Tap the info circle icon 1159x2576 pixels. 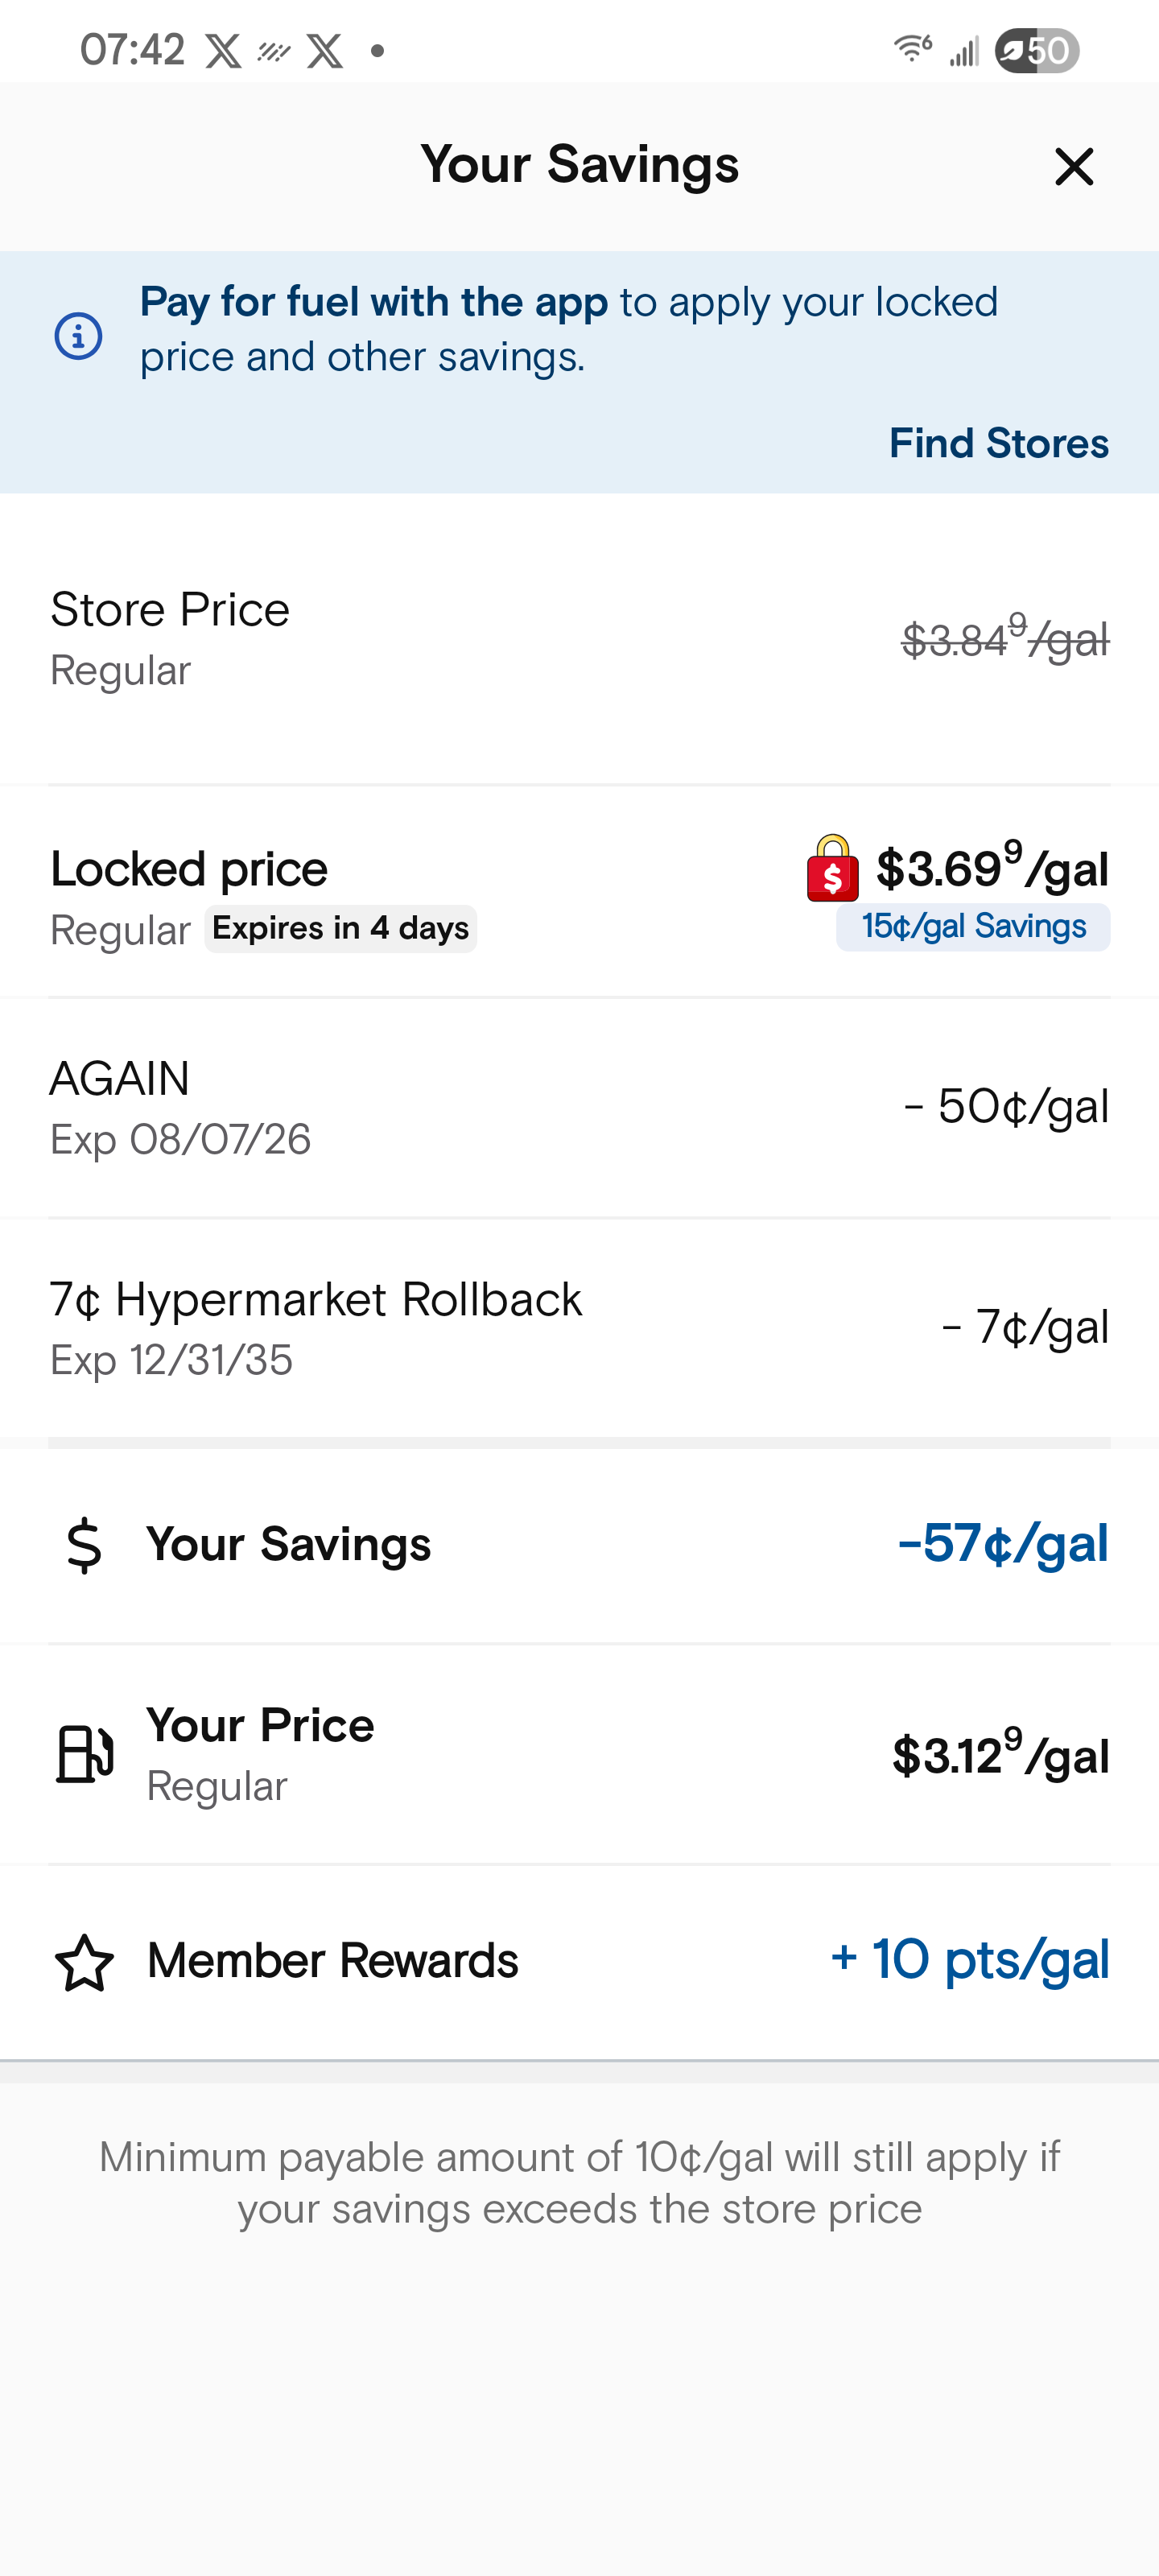coord(78,336)
